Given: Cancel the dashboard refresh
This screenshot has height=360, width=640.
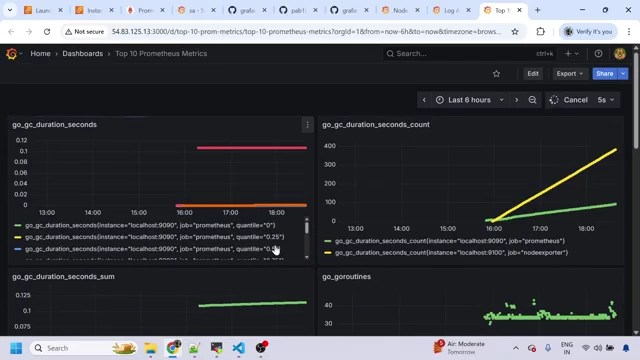Looking at the screenshot, I should [x=569, y=100].
